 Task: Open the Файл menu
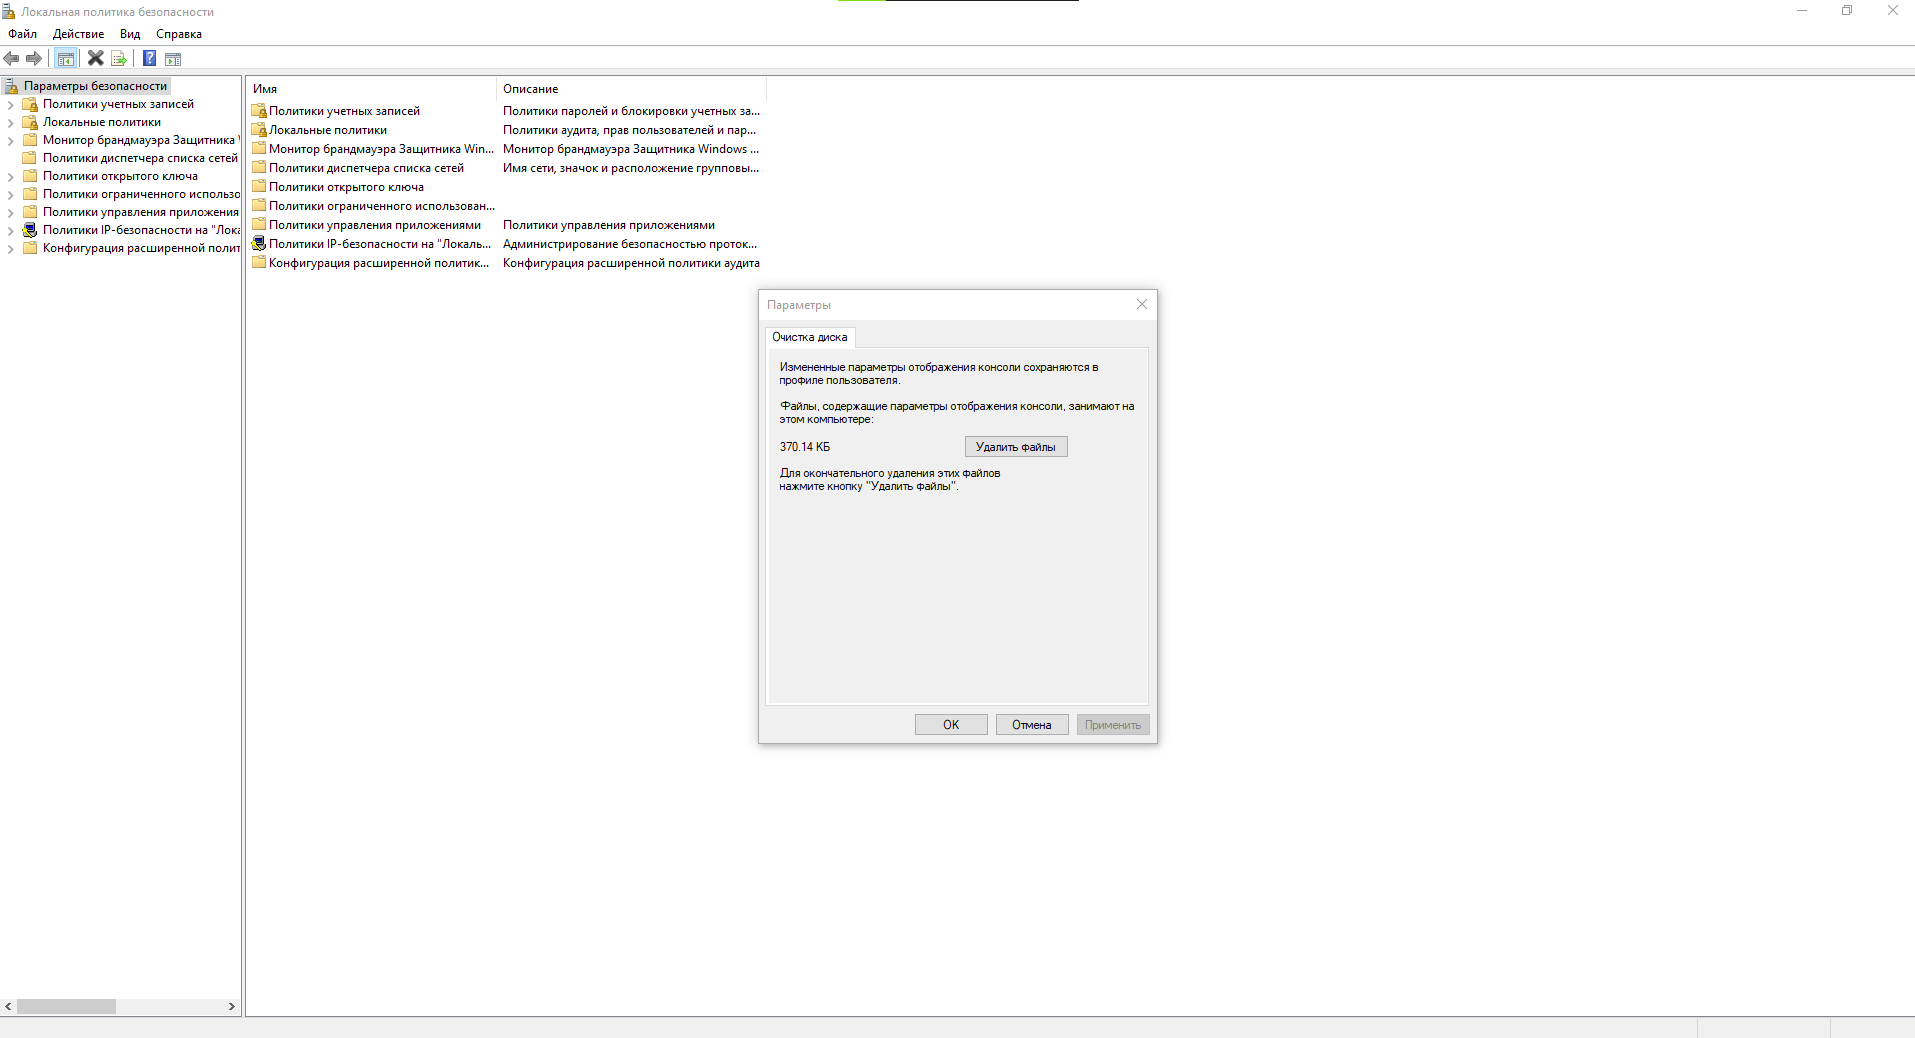[x=22, y=33]
